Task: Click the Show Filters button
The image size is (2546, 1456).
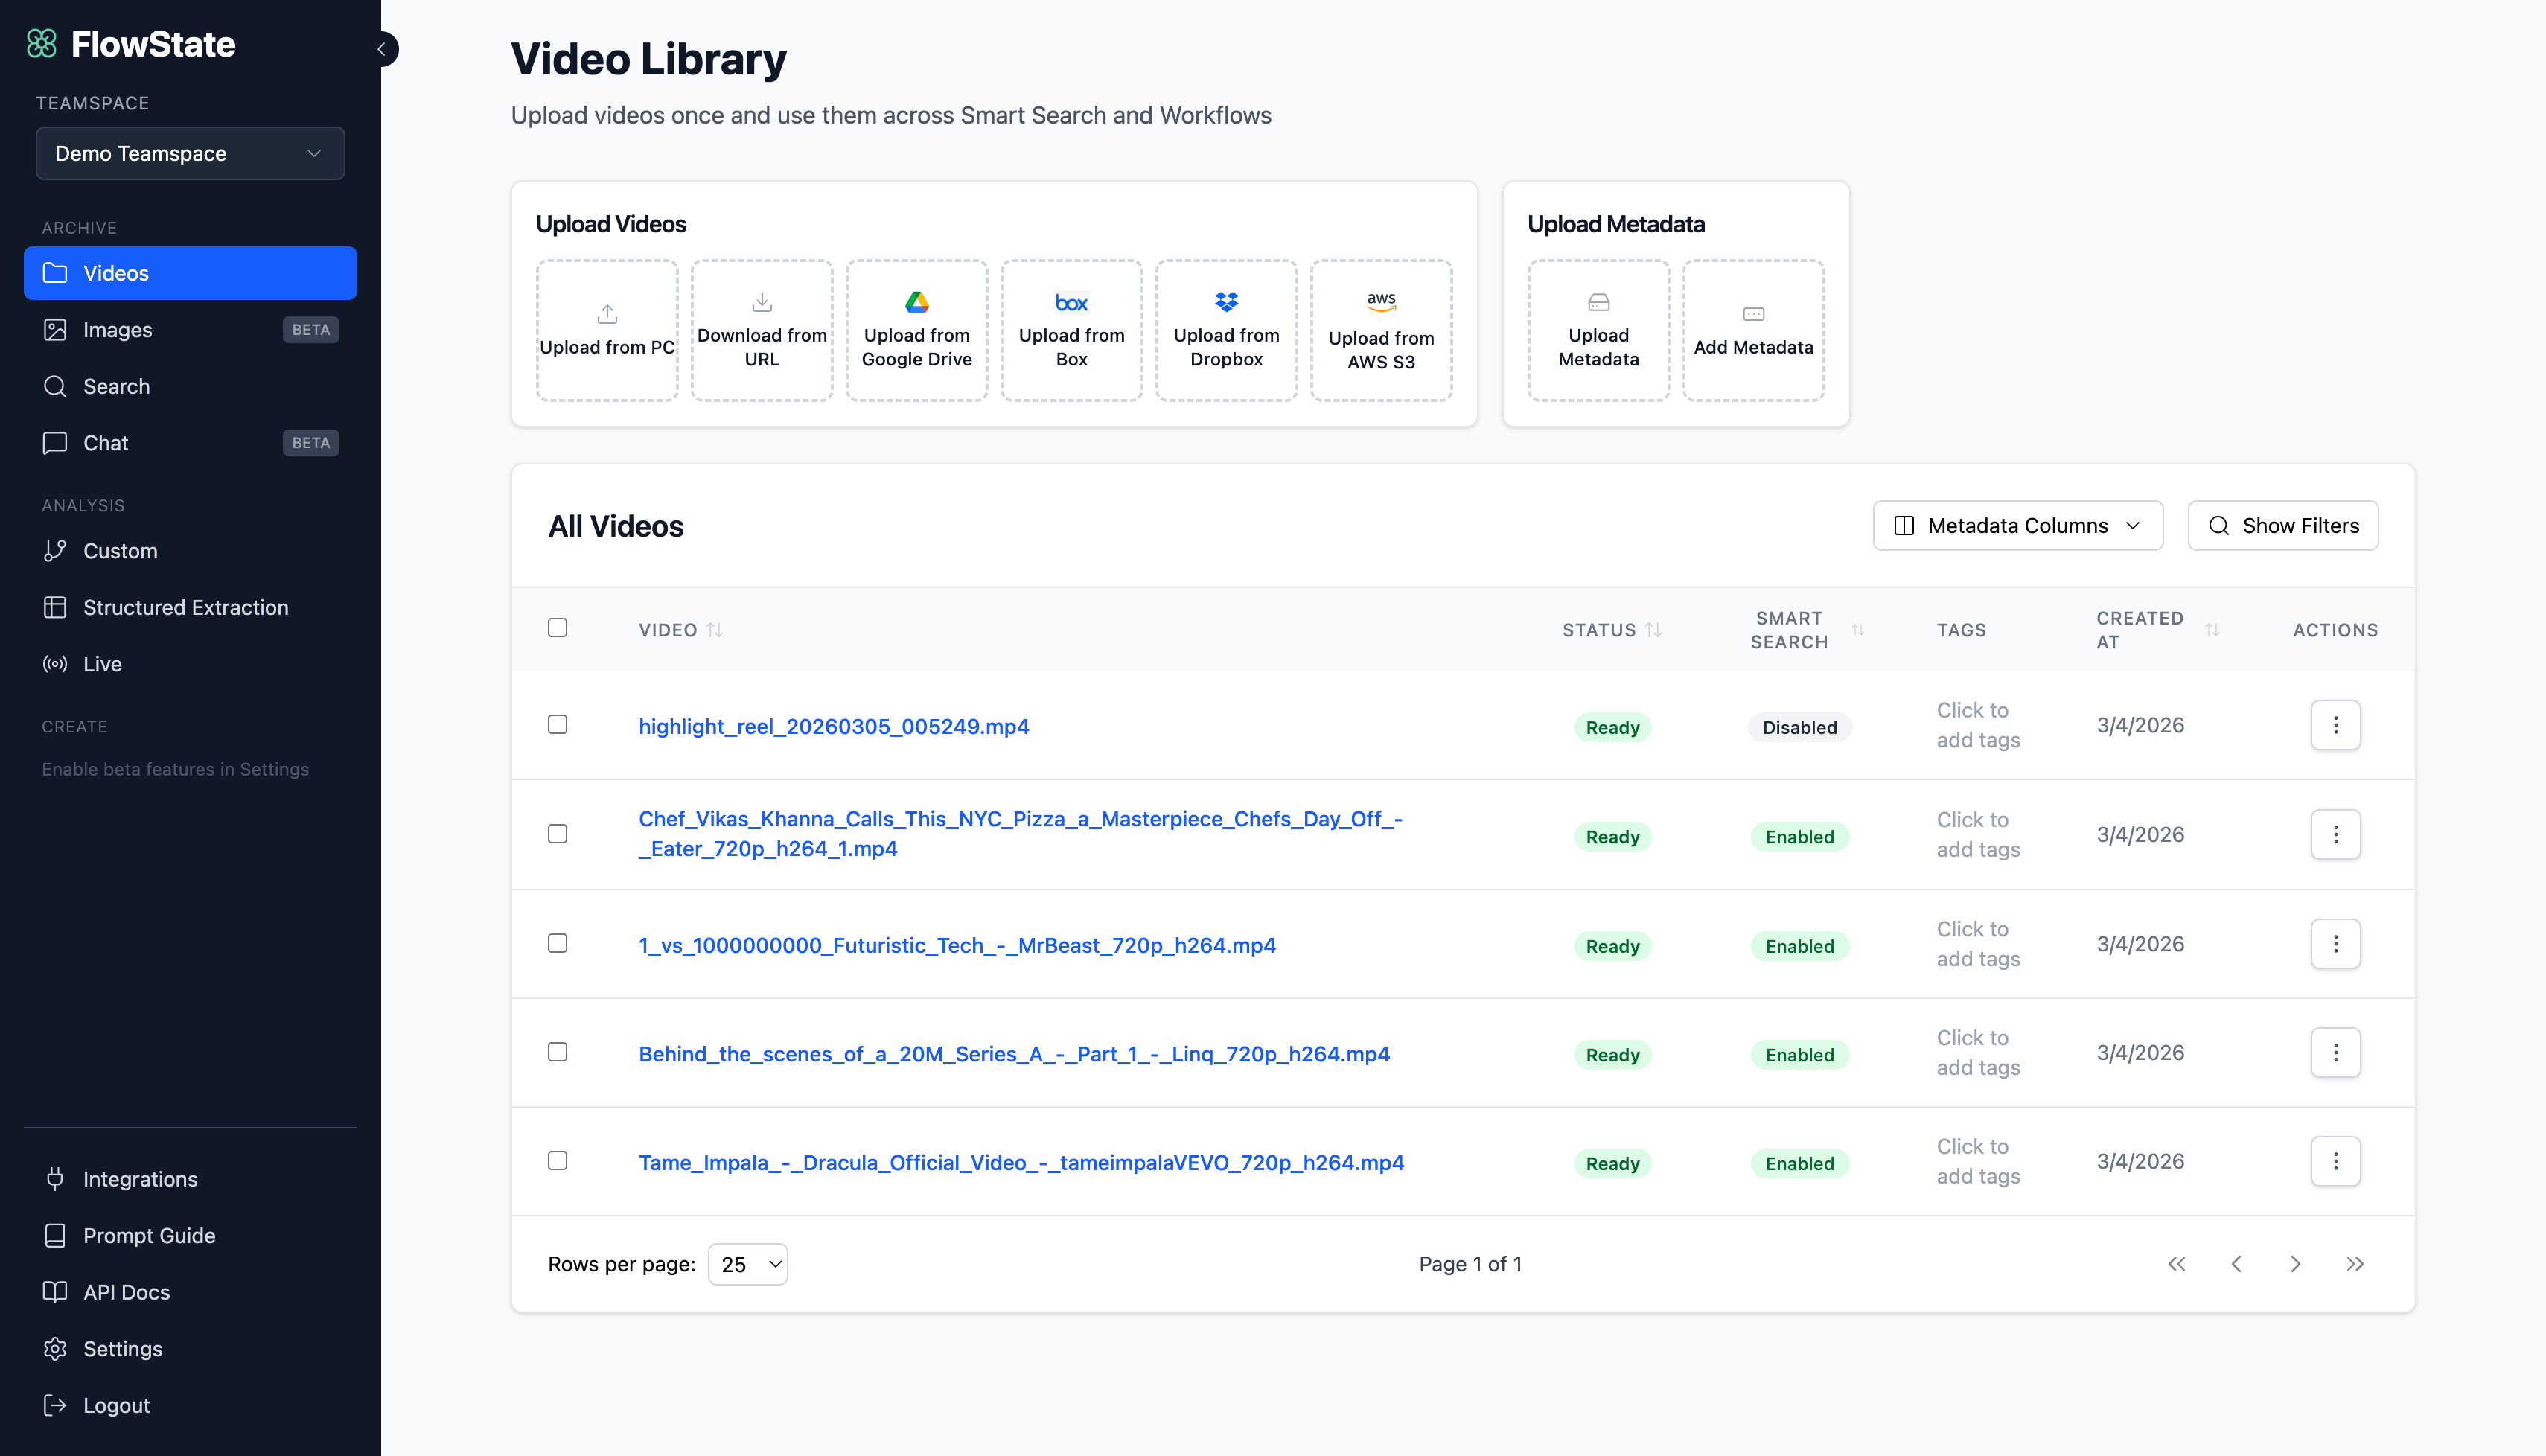Action: (2283, 525)
